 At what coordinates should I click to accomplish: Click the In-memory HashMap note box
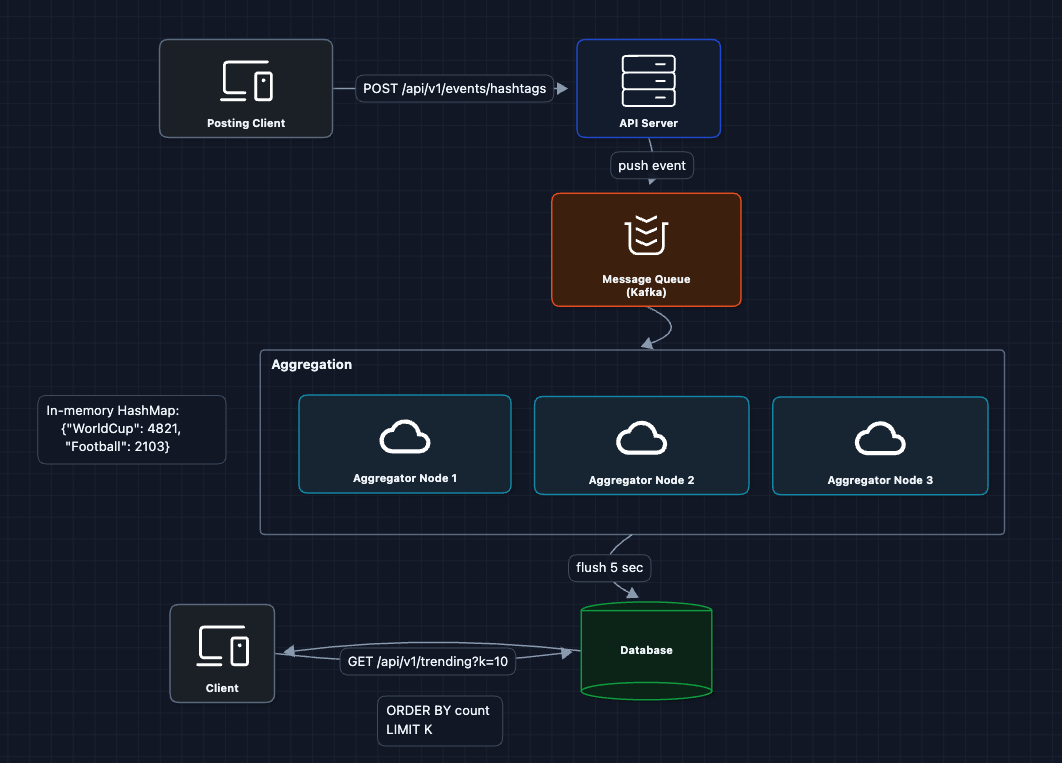pyautogui.click(x=131, y=429)
